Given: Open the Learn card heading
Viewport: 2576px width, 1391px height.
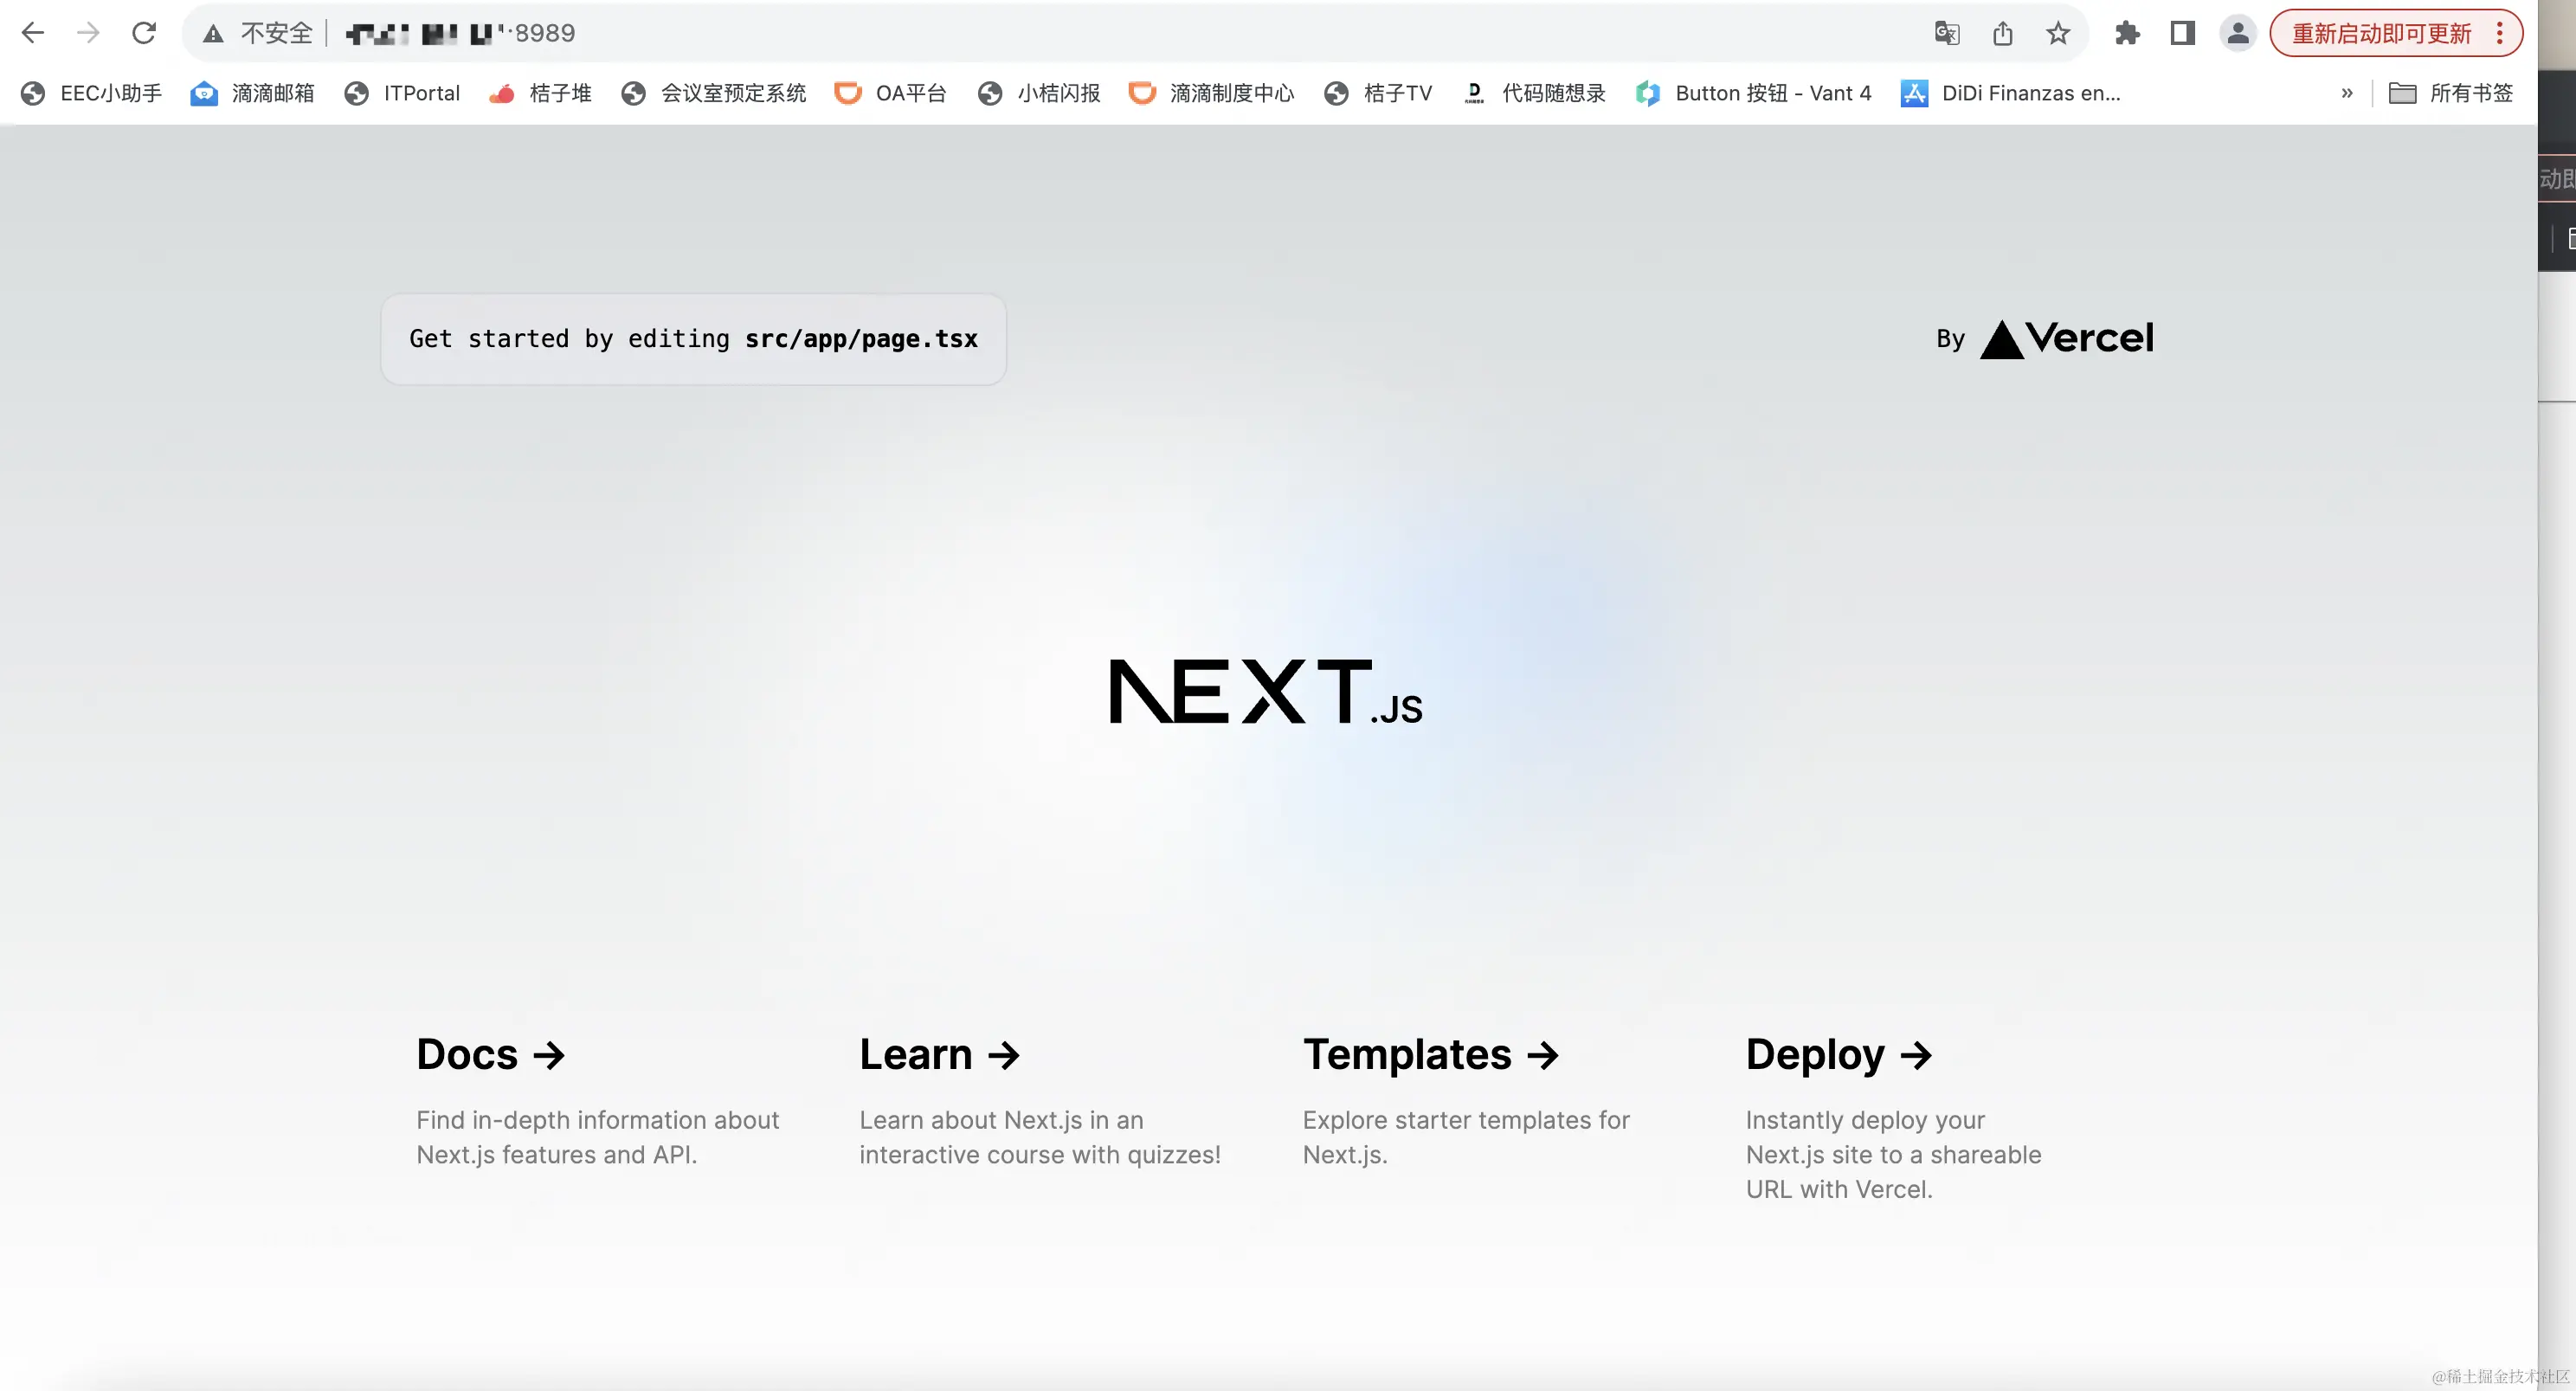Looking at the screenshot, I should click(x=940, y=1054).
